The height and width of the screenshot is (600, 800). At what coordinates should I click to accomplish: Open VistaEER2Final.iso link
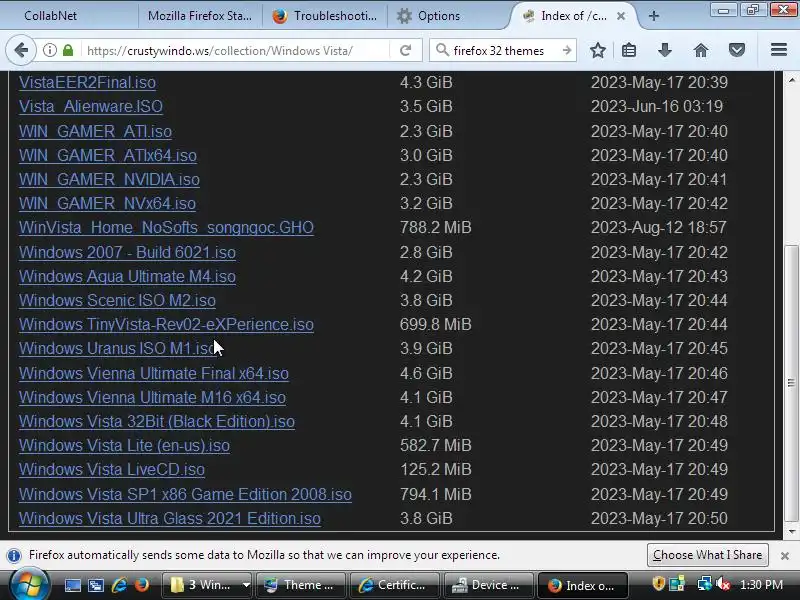click(87, 82)
